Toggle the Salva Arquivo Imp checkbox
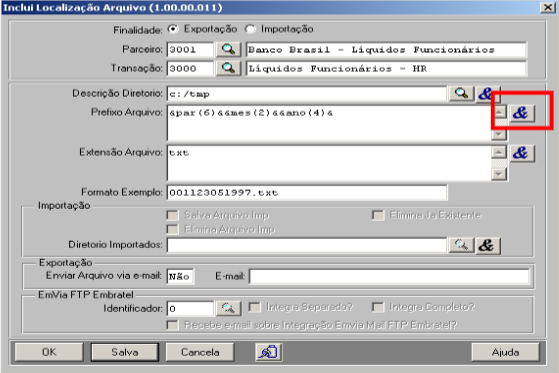 (173, 215)
